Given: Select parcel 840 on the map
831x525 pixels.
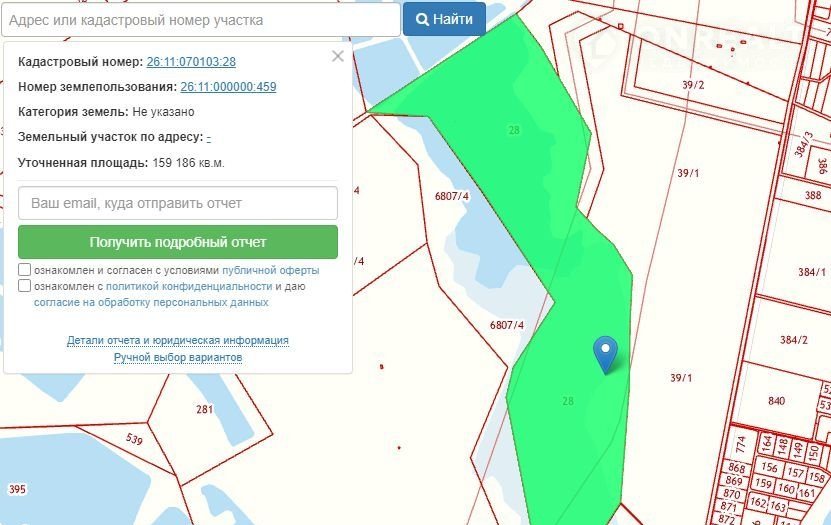Looking at the screenshot, I should [776, 401].
